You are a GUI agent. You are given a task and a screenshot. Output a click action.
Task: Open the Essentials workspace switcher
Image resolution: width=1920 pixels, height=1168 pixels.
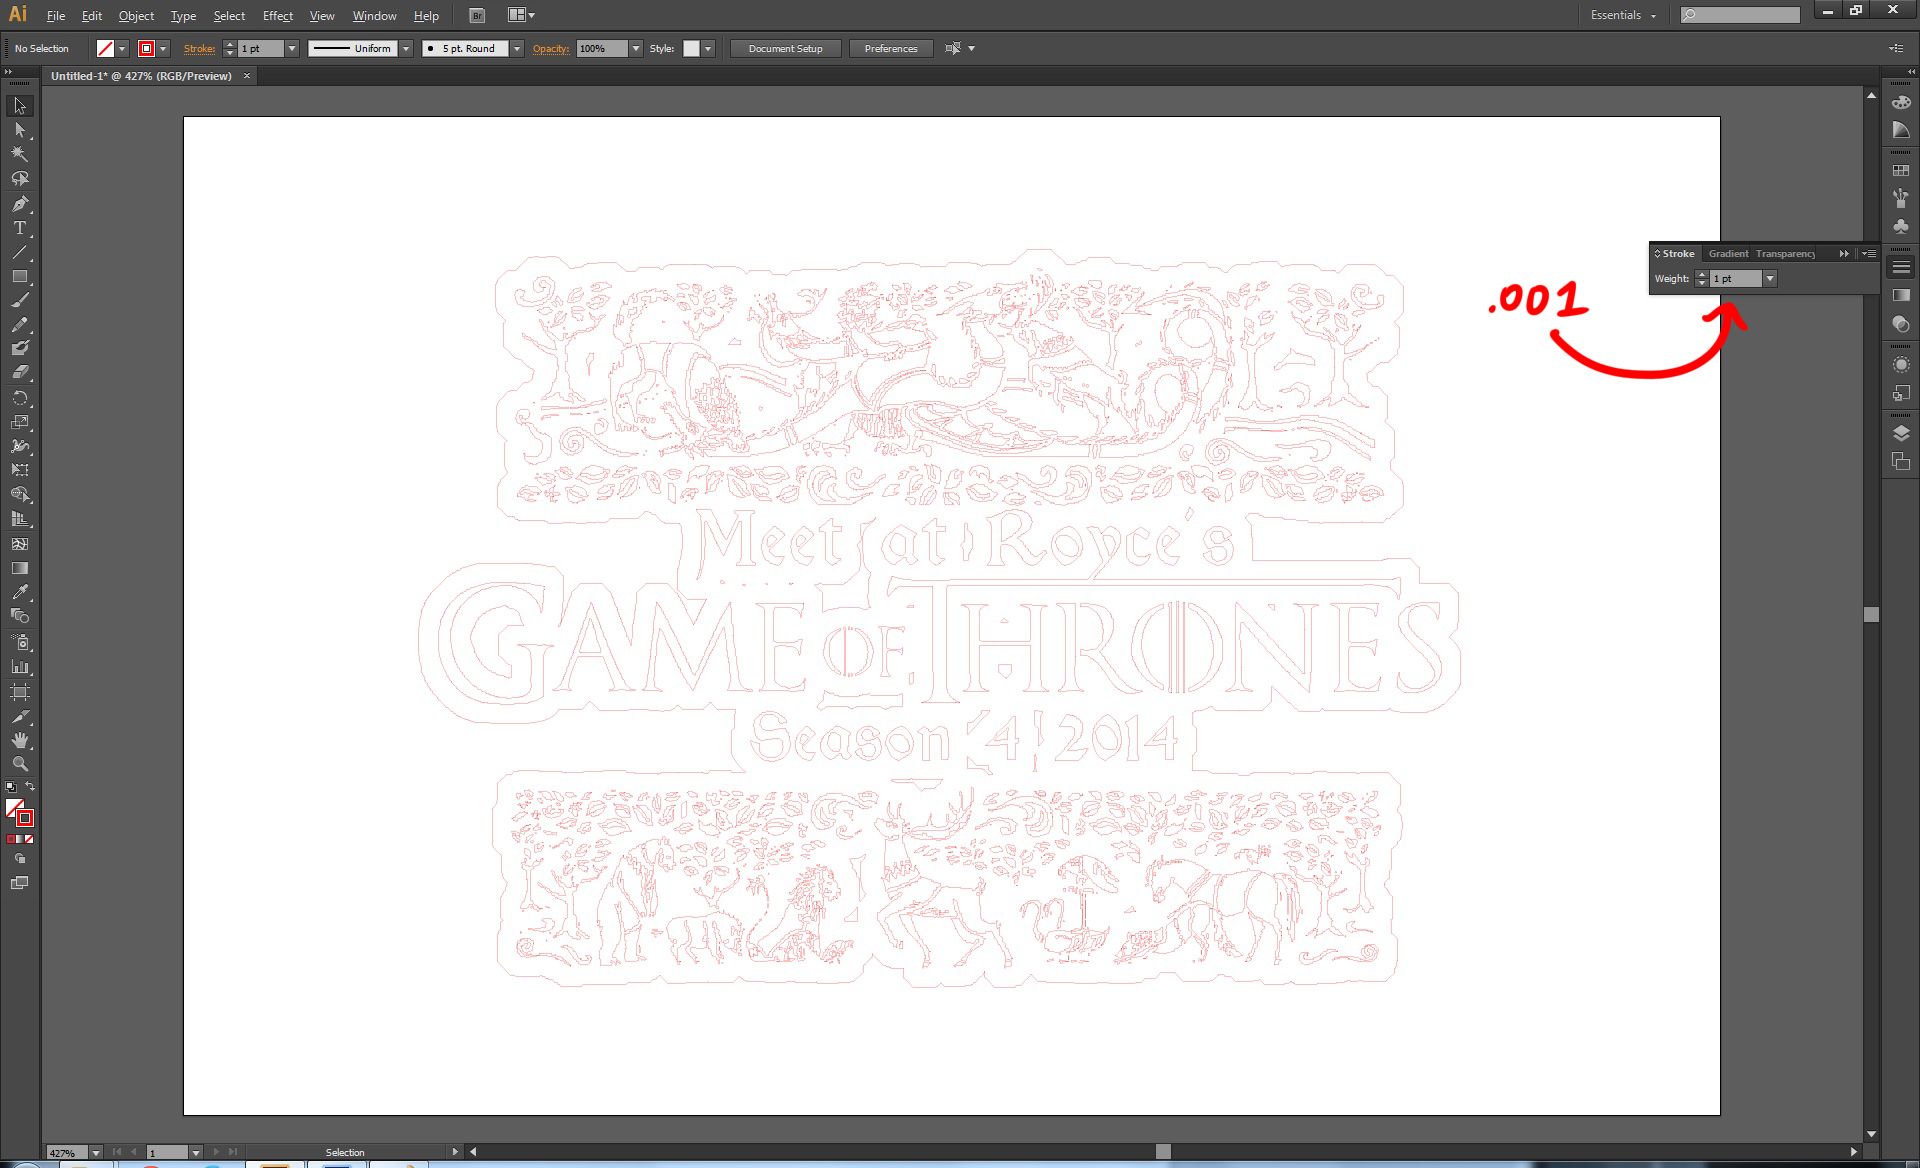1624,15
